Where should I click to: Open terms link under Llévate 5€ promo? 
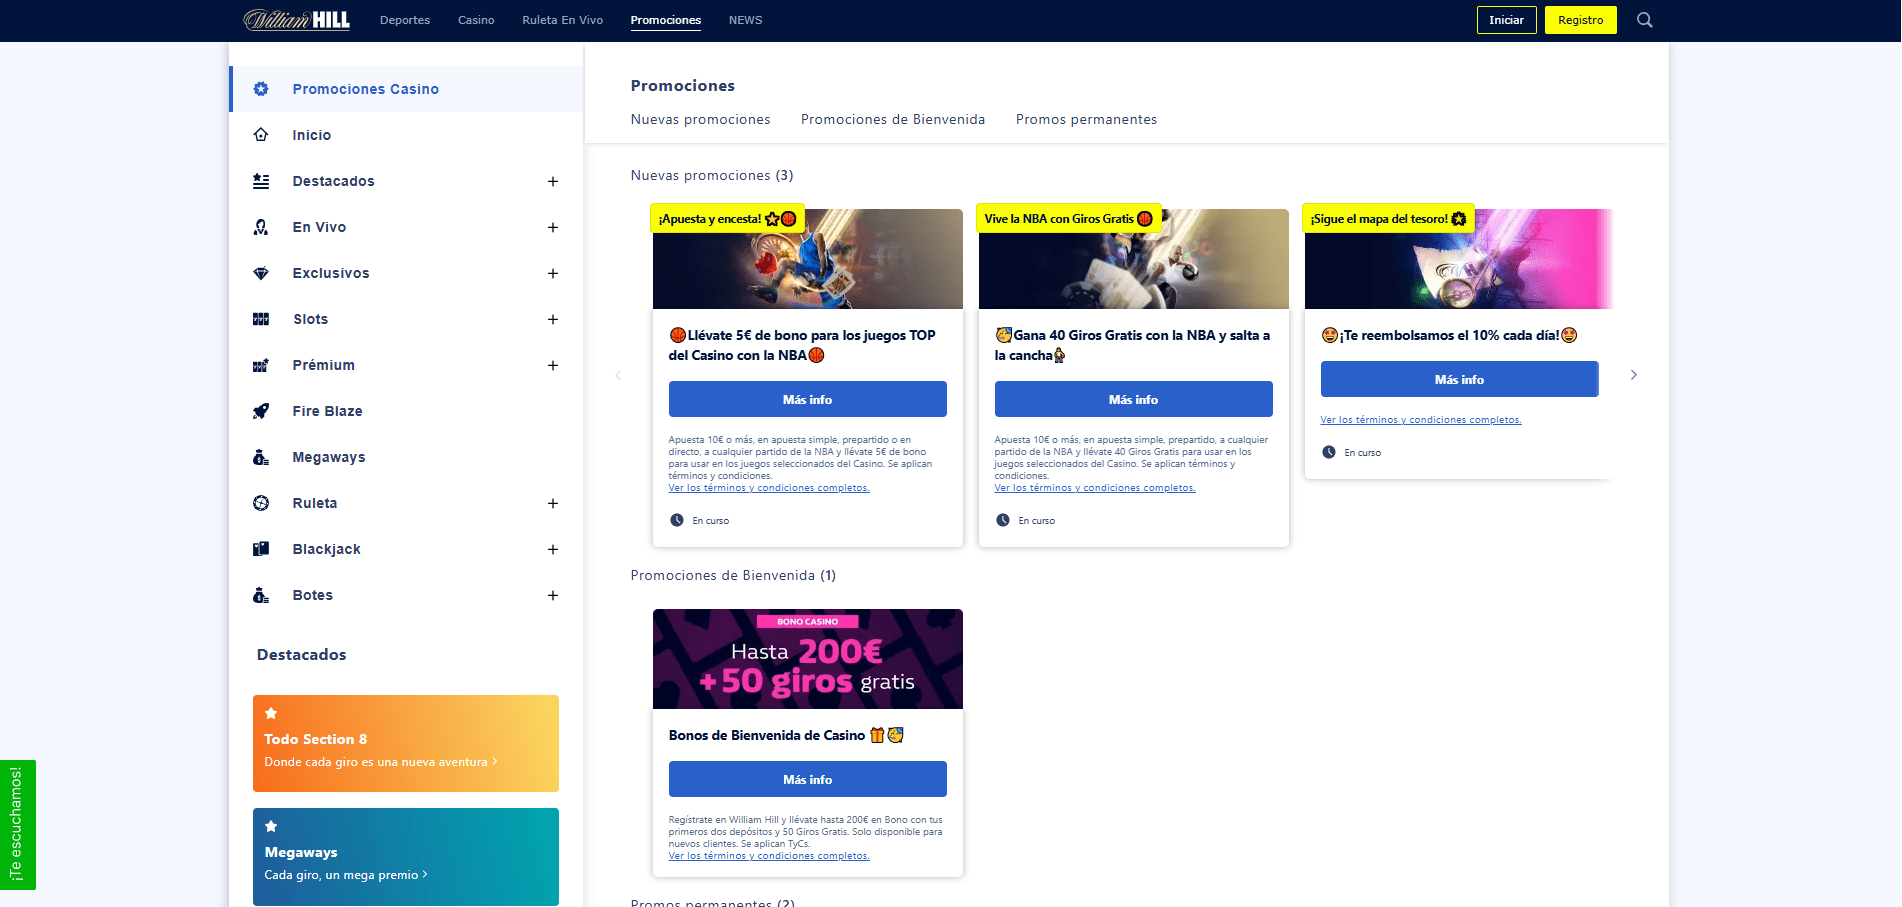[769, 488]
